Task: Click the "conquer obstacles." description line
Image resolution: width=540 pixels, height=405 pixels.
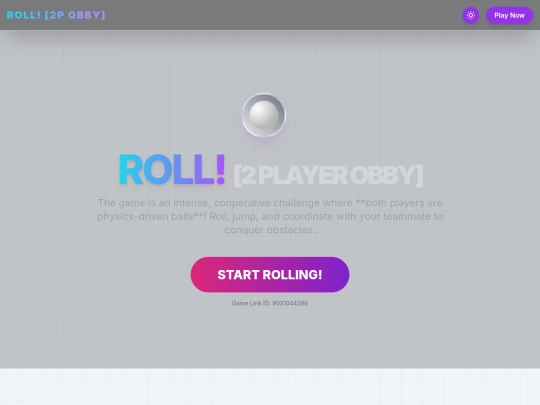Action: coord(270,230)
